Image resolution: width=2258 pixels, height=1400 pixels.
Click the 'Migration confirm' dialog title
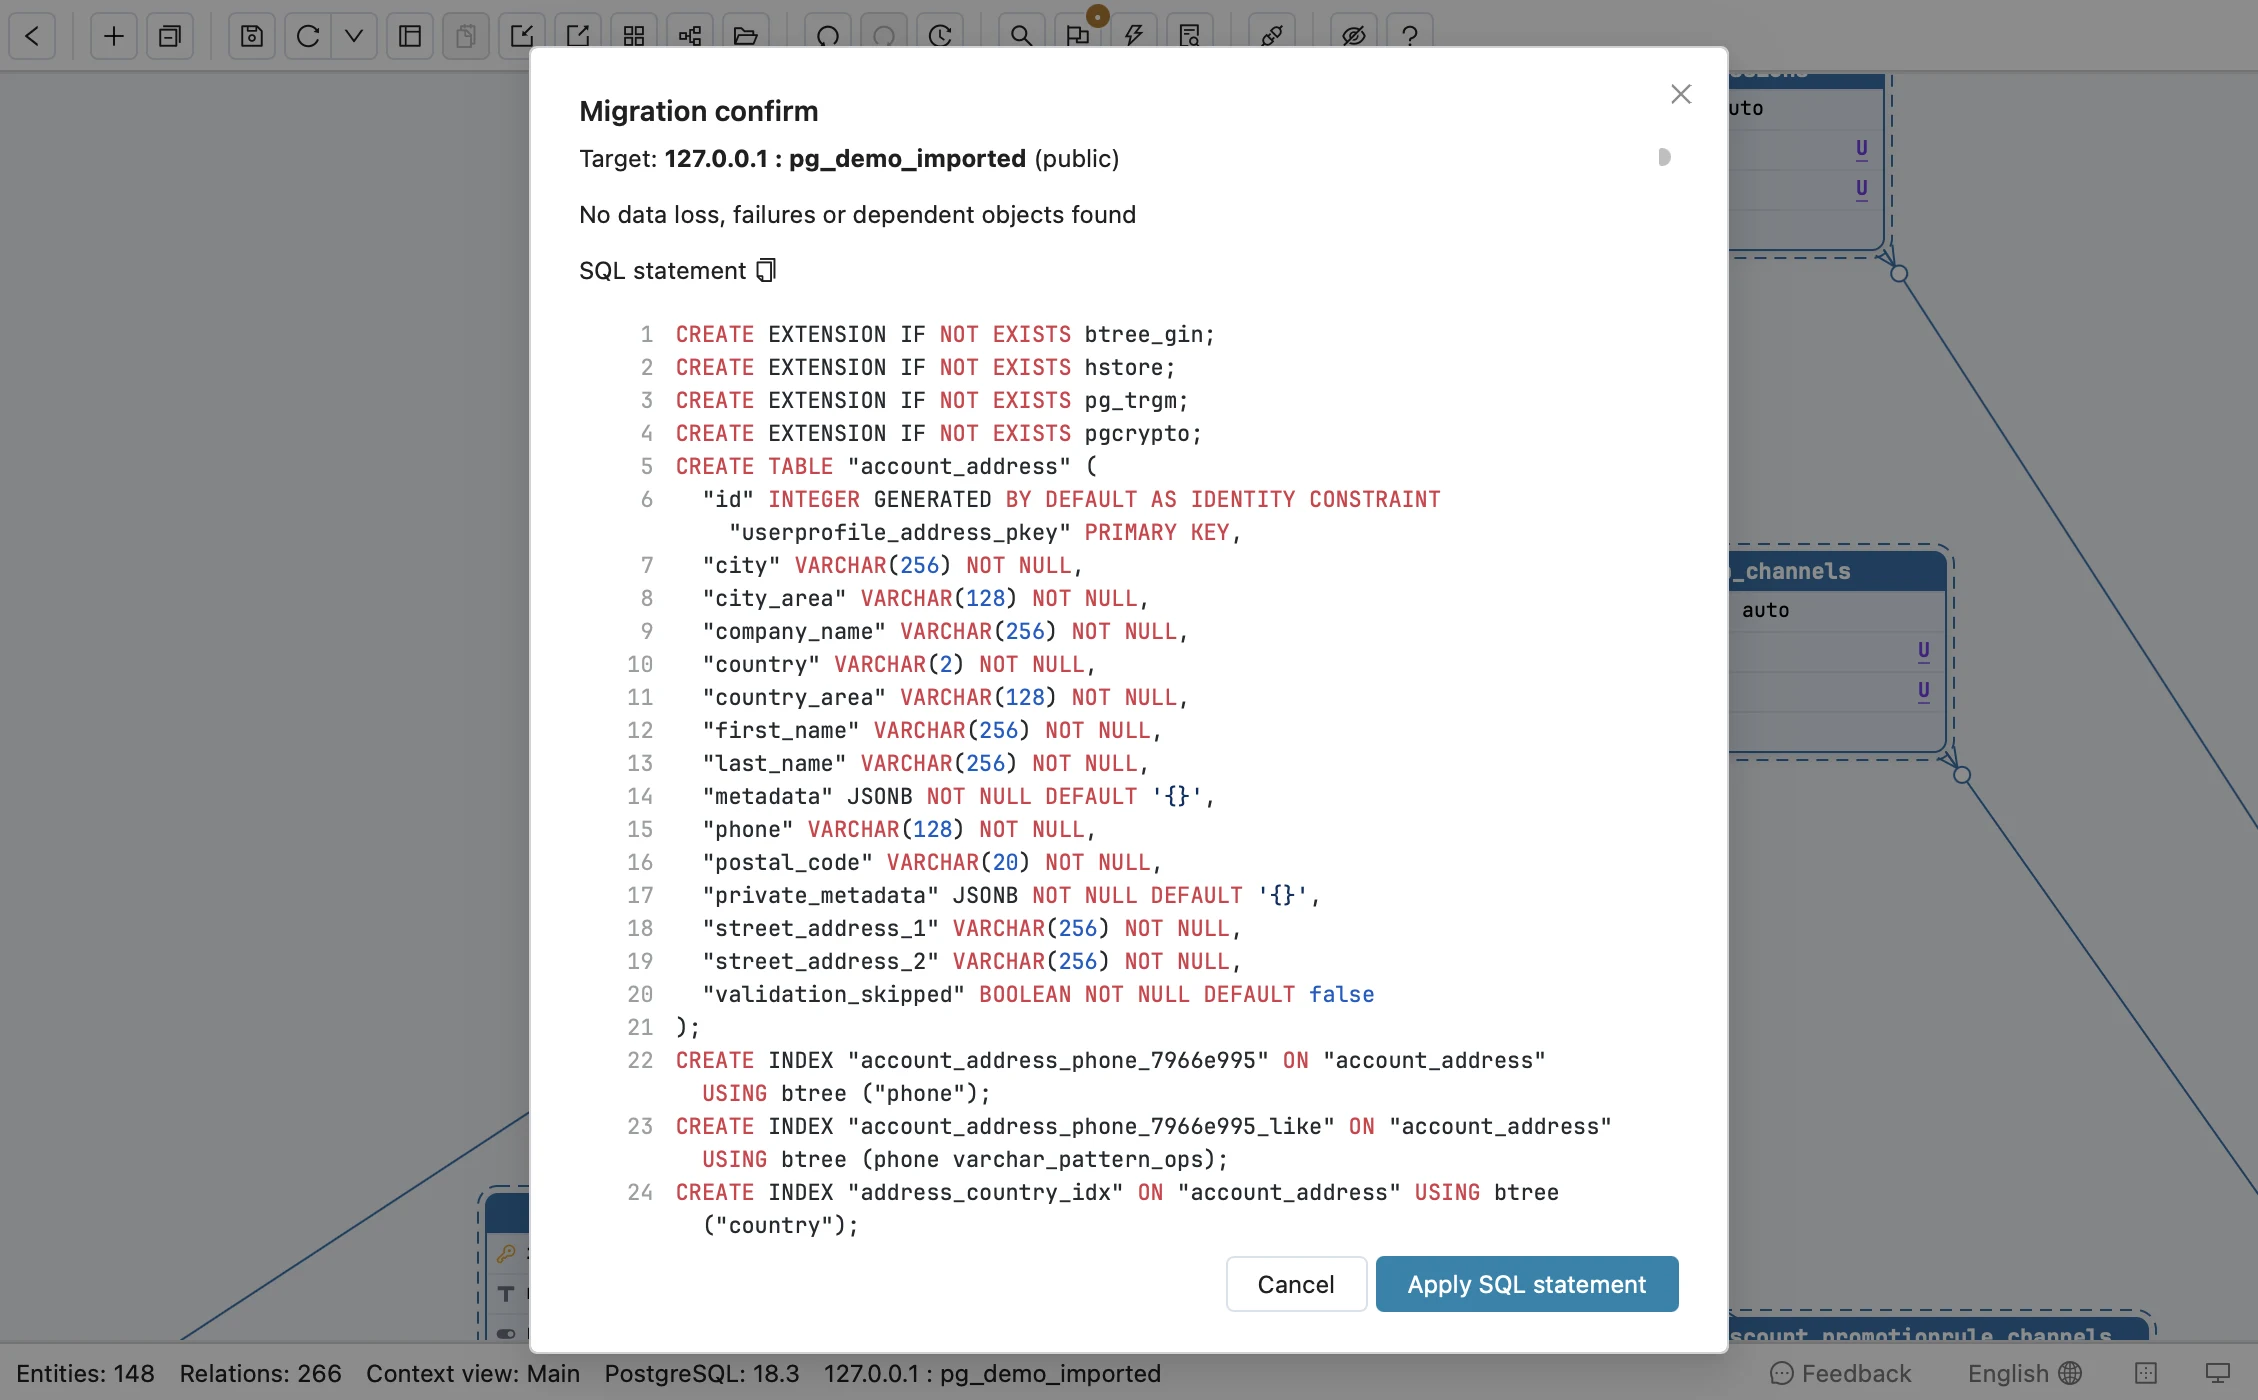coord(698,111)
